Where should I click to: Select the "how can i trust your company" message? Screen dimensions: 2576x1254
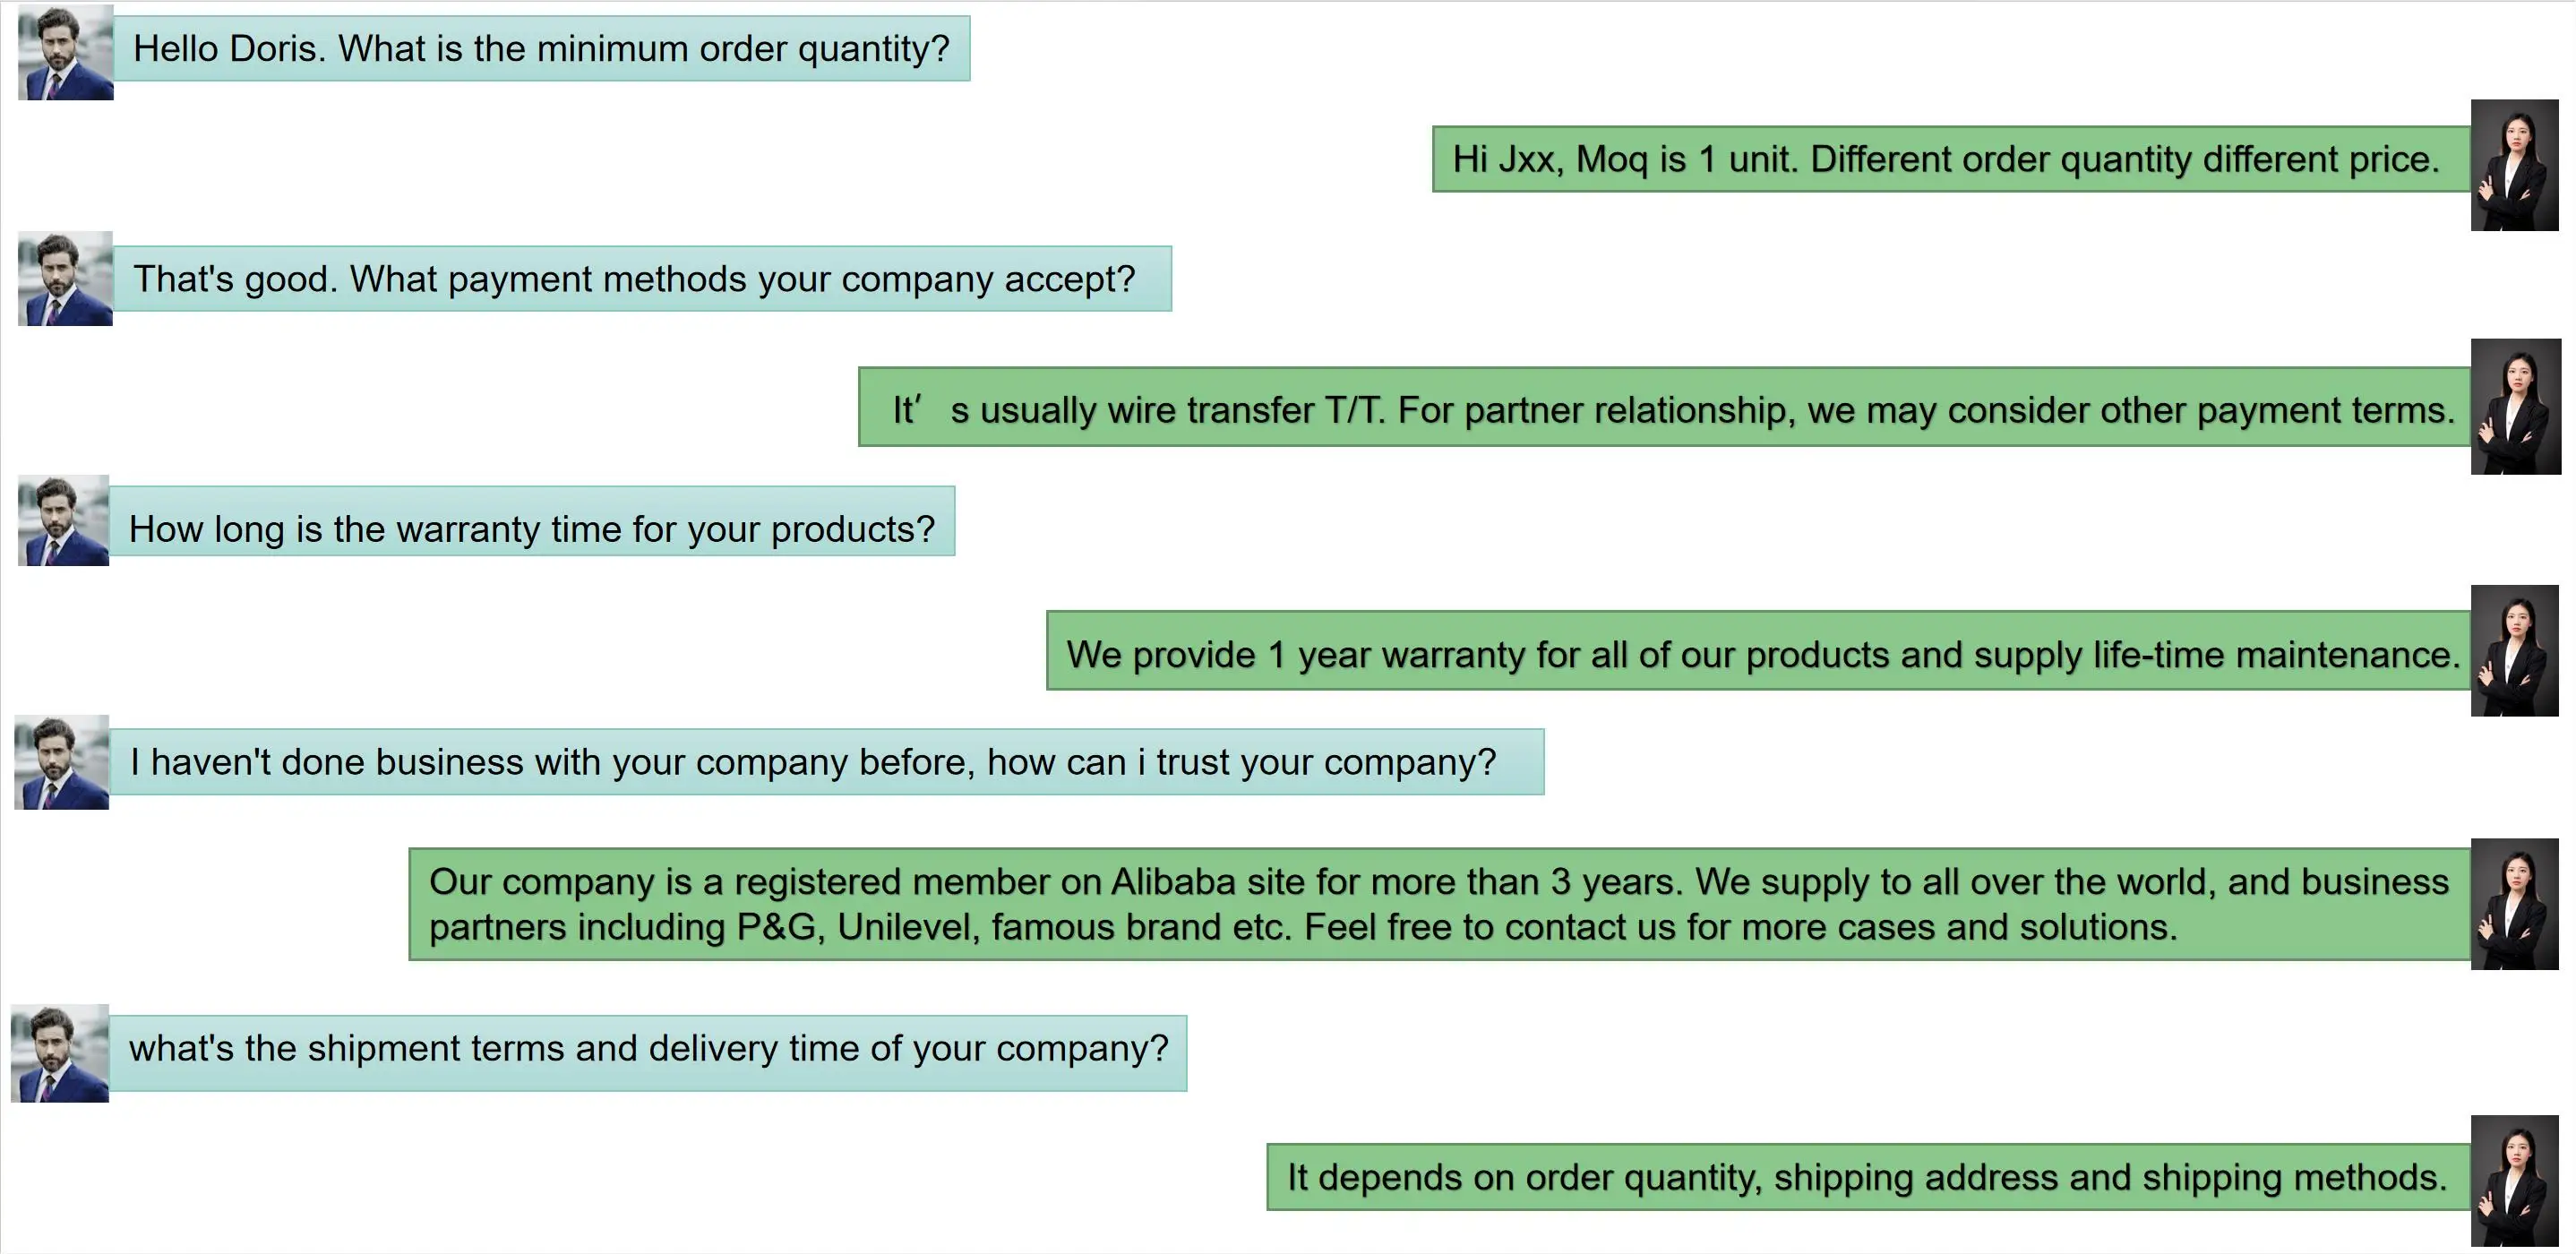tap(825, 762)
